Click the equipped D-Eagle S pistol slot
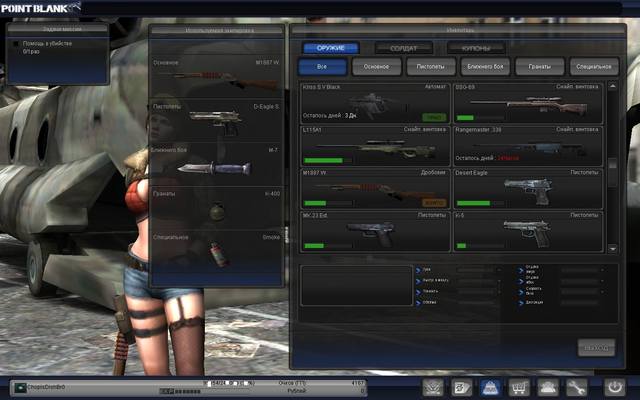 point(216,121)
